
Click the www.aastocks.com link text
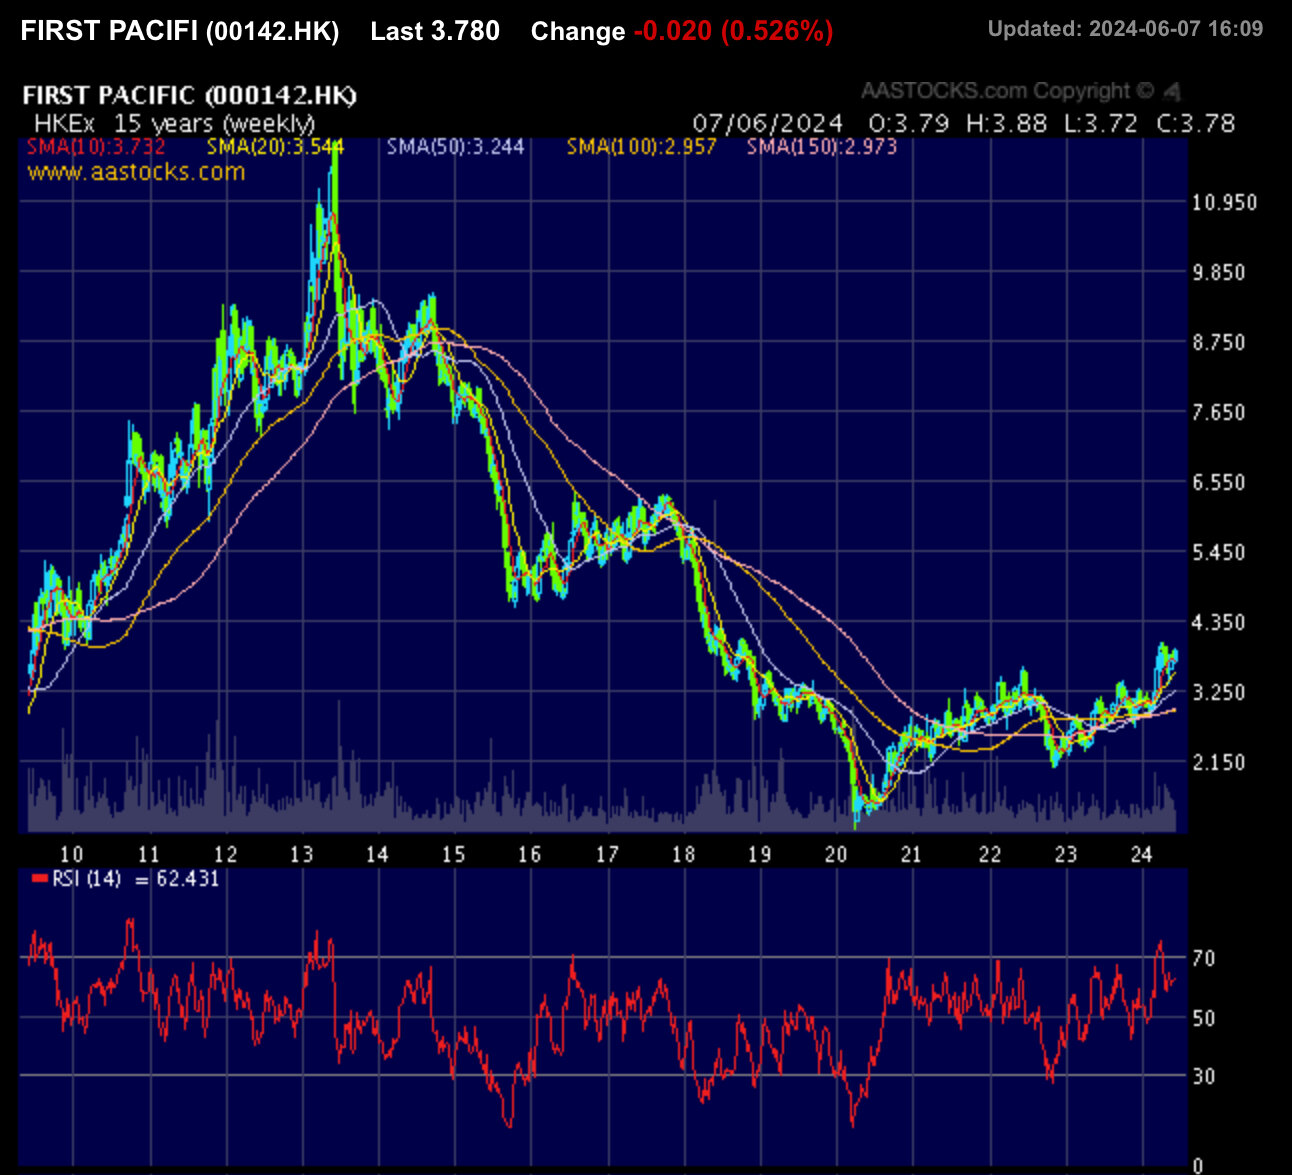[x=136, y=171]
